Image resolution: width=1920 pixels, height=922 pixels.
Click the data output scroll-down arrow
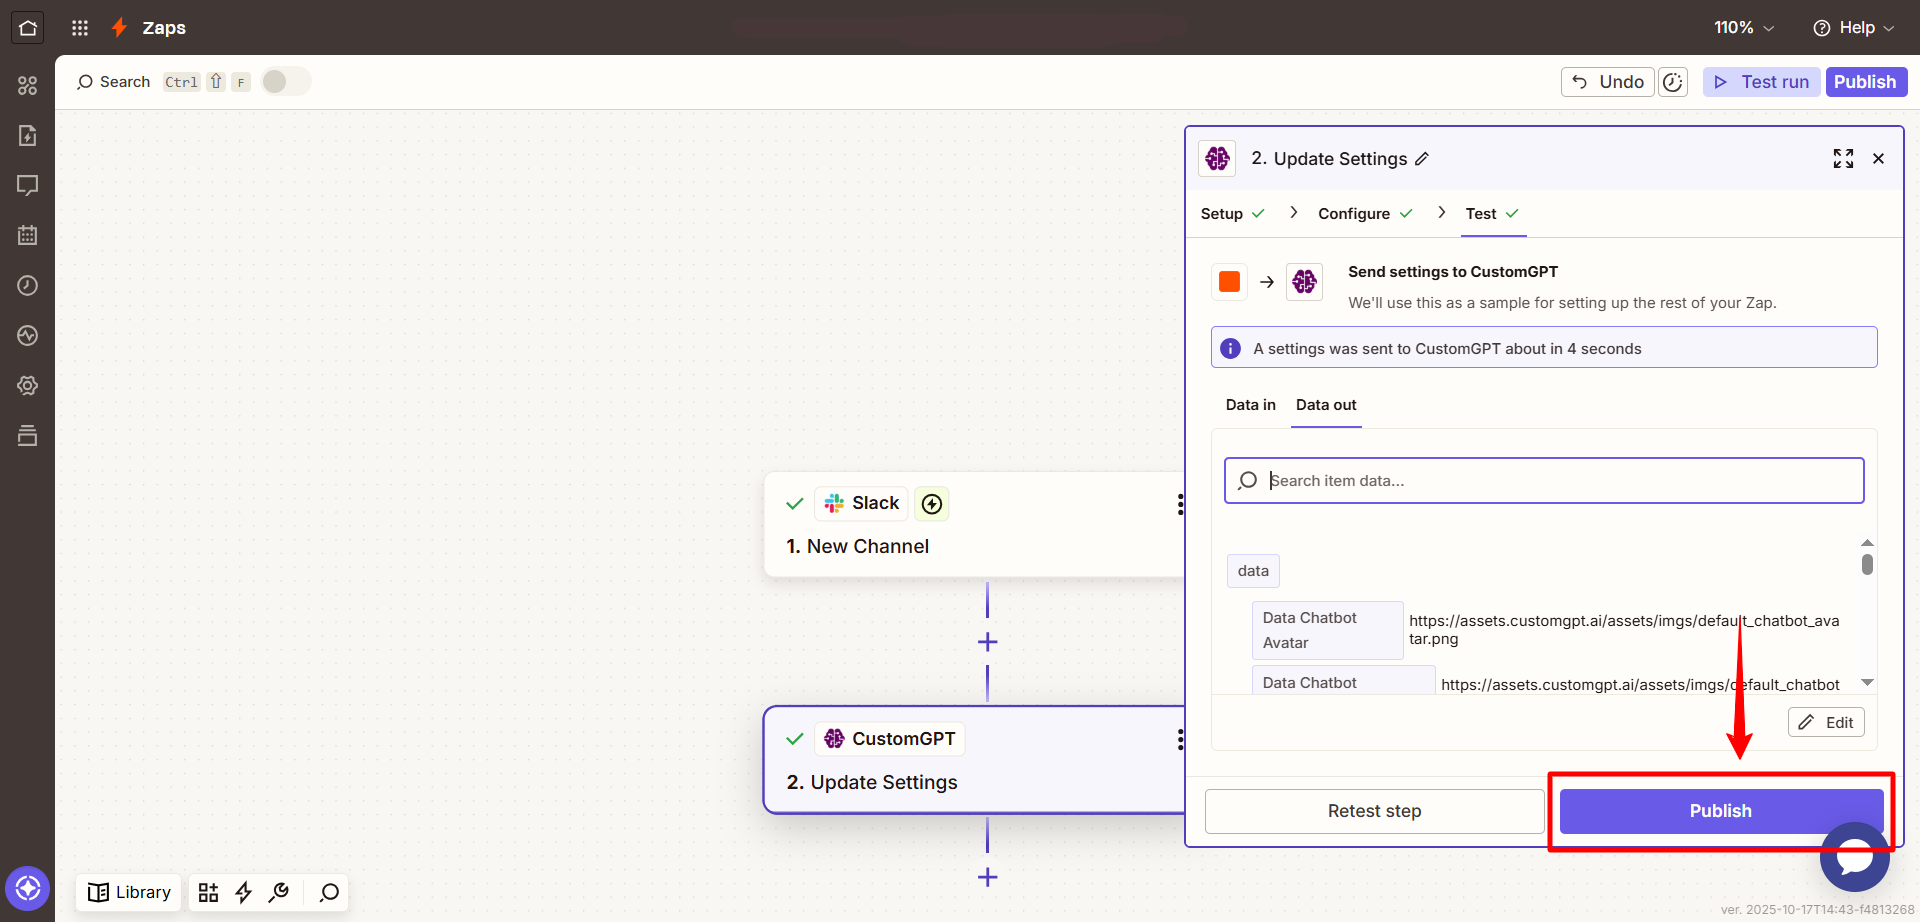(x=1867, y=683)
